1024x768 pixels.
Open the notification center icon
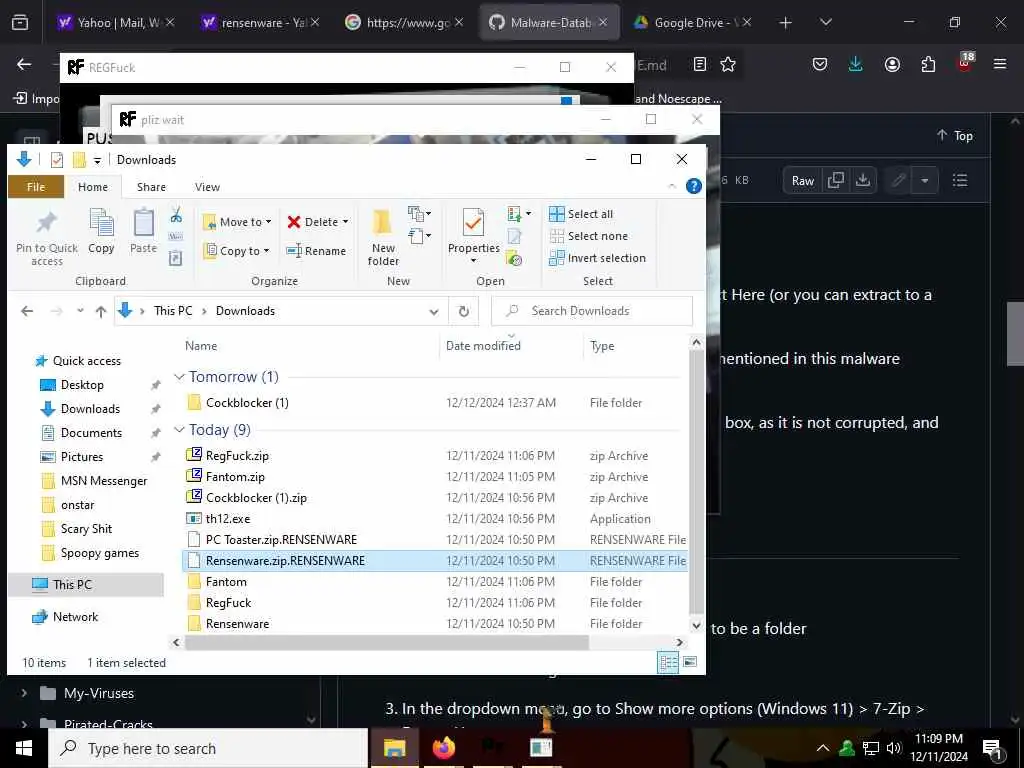click(993, 748)
